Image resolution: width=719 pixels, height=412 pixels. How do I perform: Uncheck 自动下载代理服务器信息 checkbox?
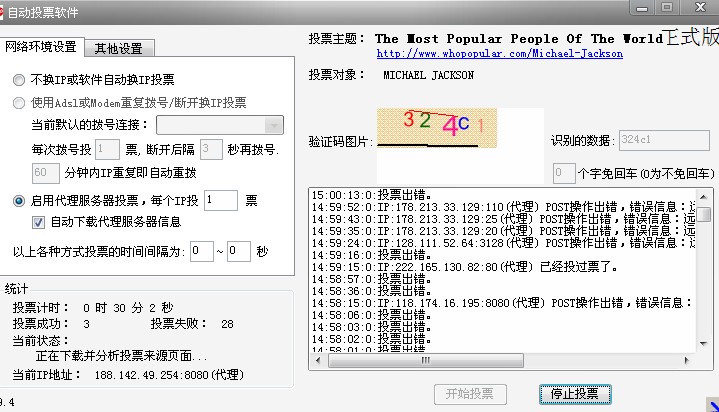pyautogui.click(x=39, y=222)
